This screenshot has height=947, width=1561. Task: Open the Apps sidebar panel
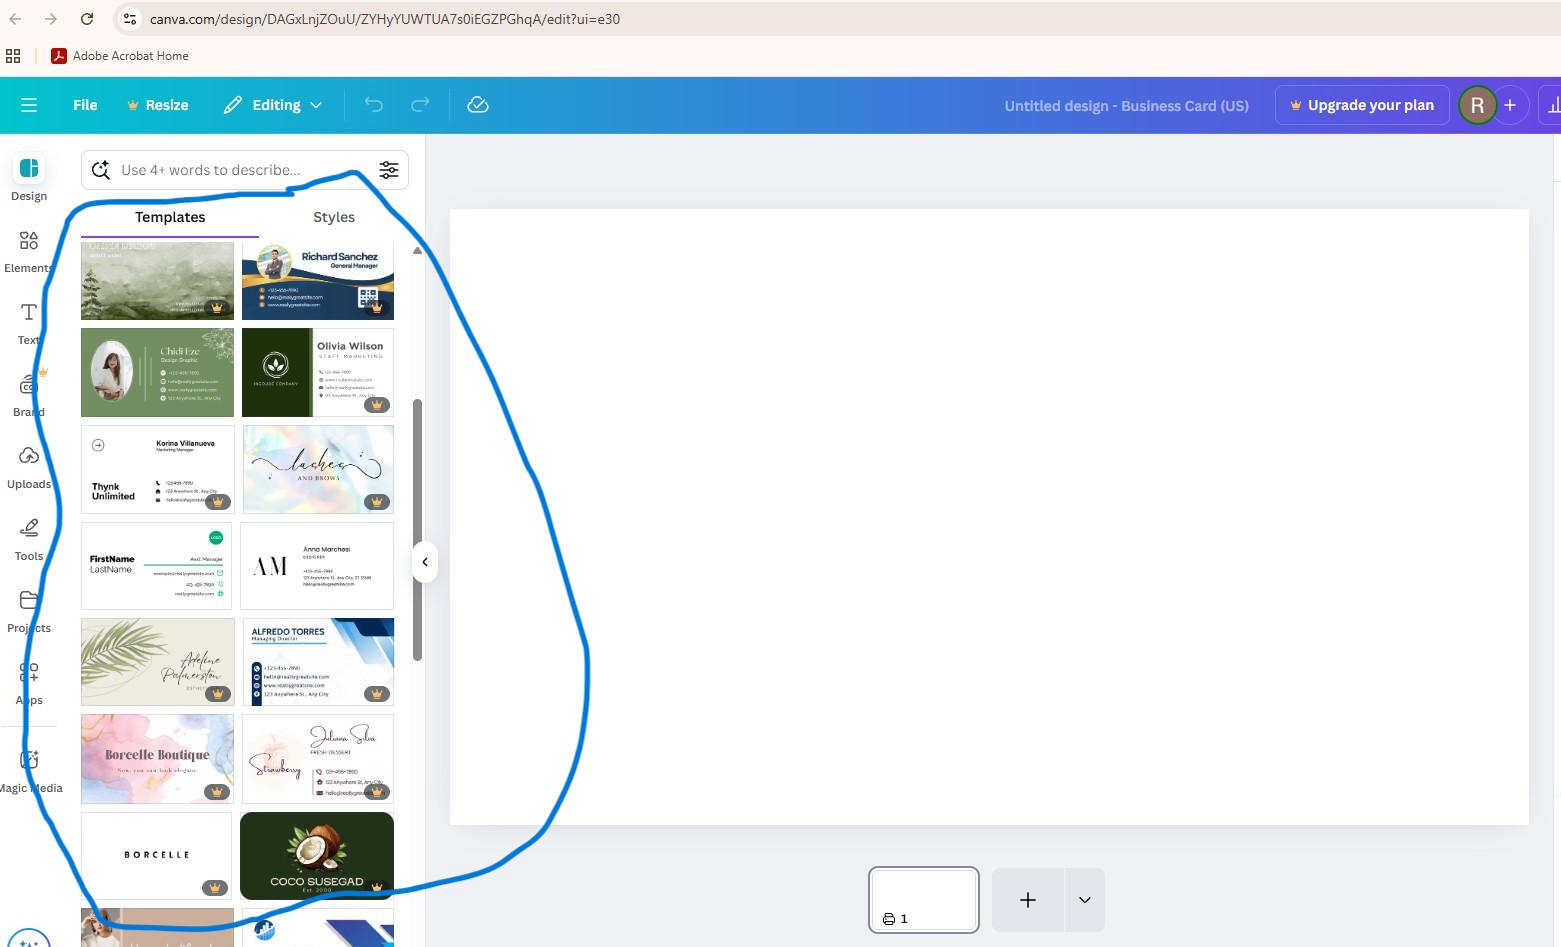pyautogui.click(x=29, y=682)
